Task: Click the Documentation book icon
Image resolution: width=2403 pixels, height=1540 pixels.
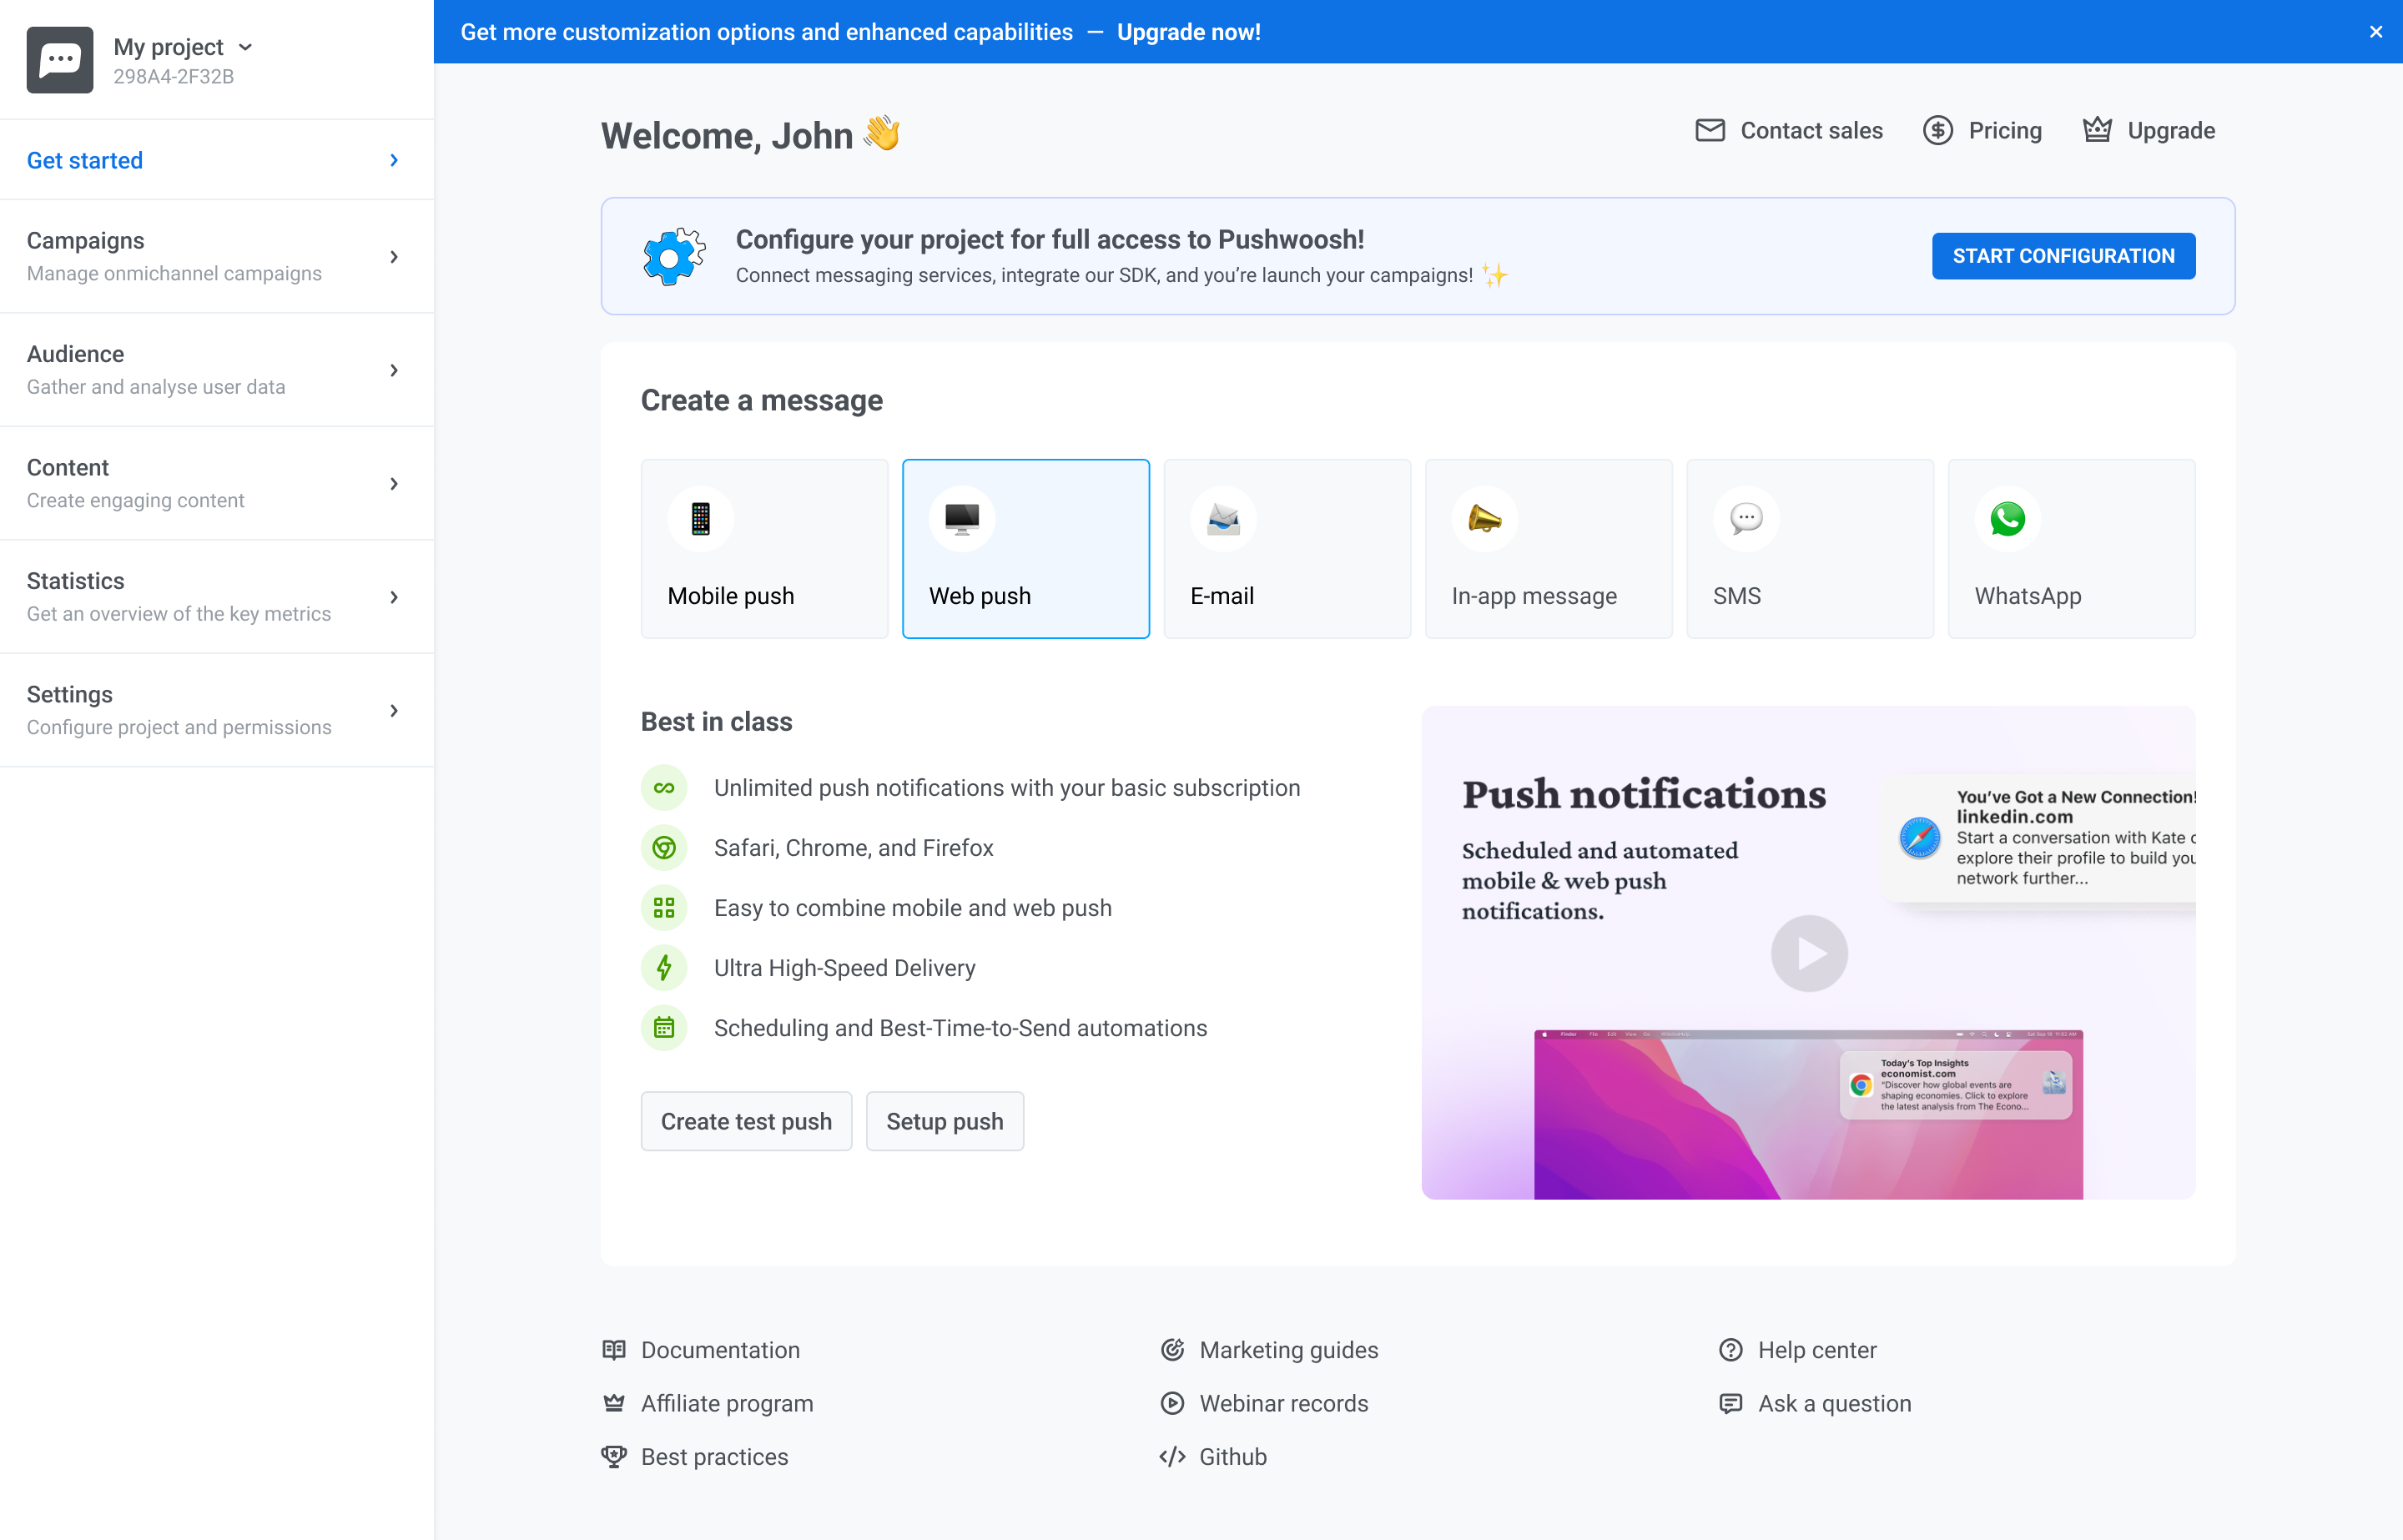Action: click(614, 1350)
